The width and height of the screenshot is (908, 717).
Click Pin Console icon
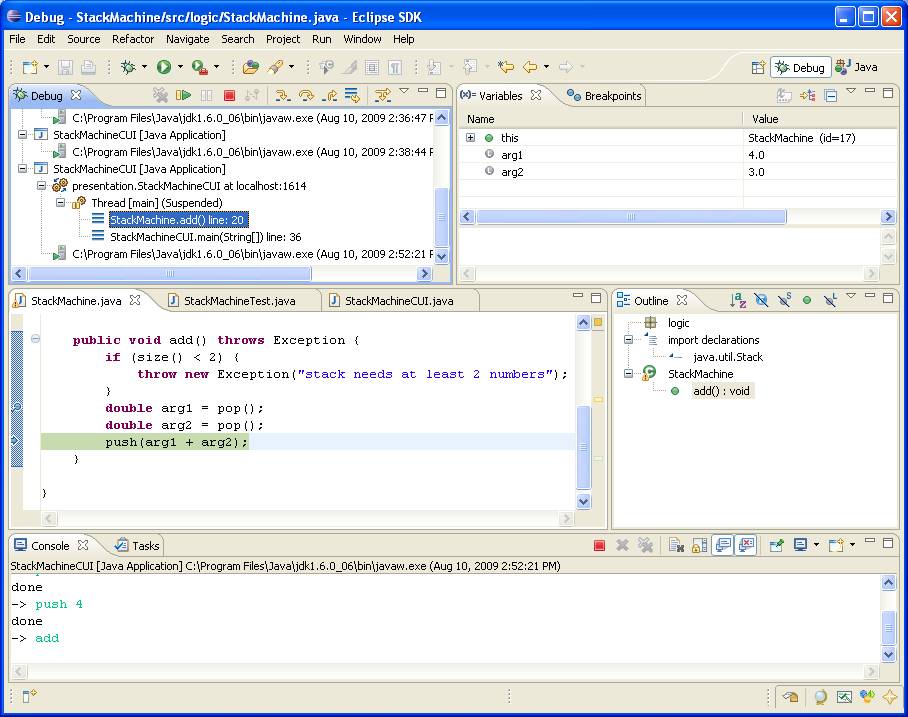point(776,545)
